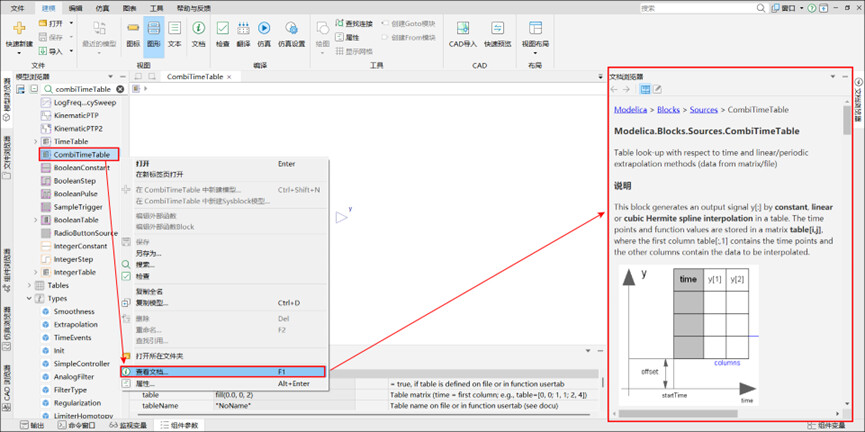
Task: Follow the Modelica breadcrumb link
Action: click(631, 110)
